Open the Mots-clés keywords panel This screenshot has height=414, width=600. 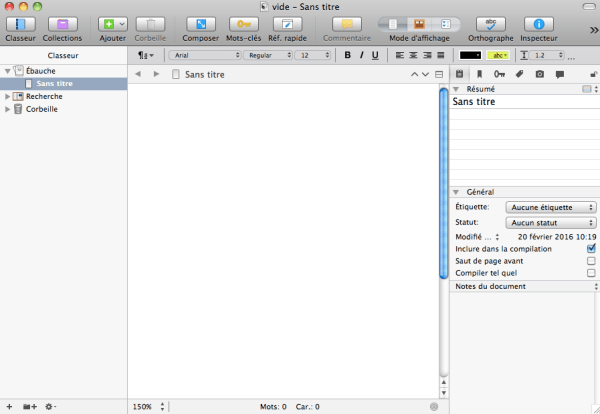[x=241, y=23]
